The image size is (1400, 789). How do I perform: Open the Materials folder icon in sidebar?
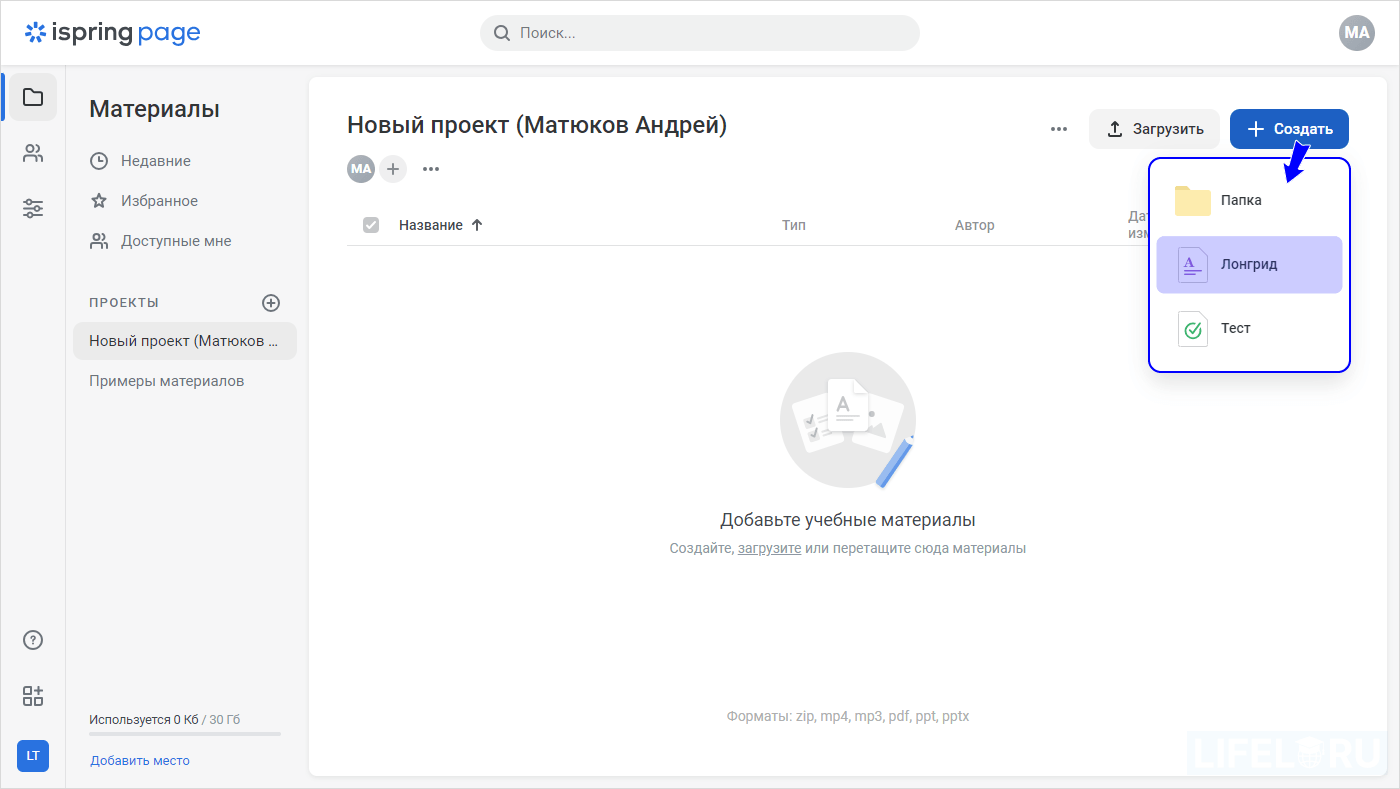pos(32,96)
